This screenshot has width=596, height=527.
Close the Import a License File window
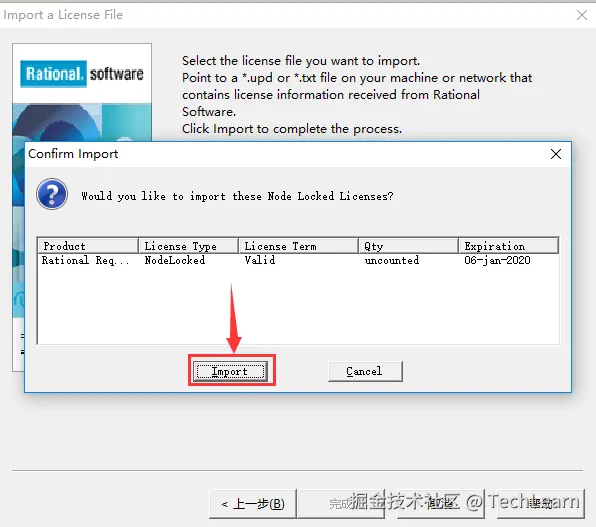coord(582,15)
